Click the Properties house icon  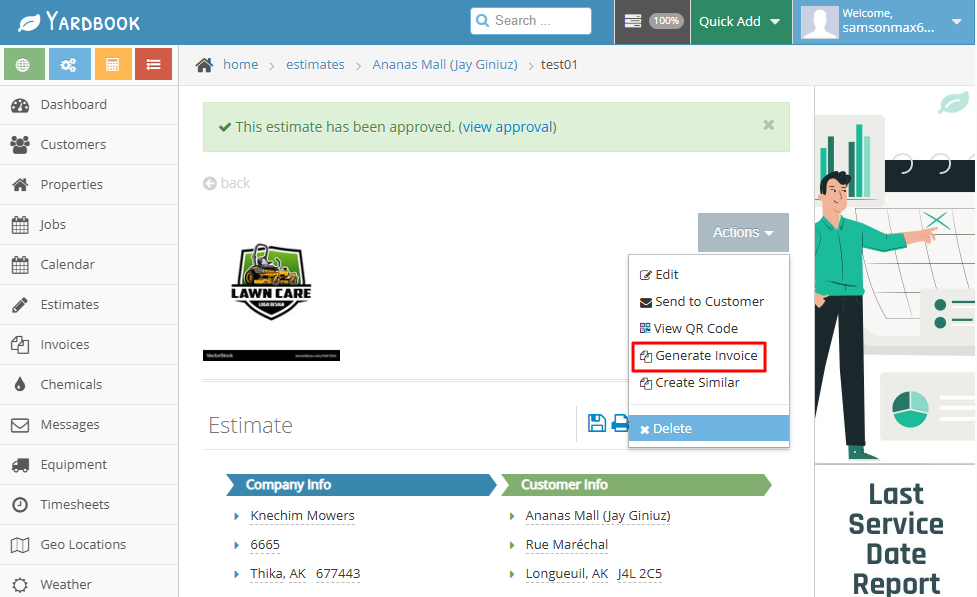click(x=20, y=184)
